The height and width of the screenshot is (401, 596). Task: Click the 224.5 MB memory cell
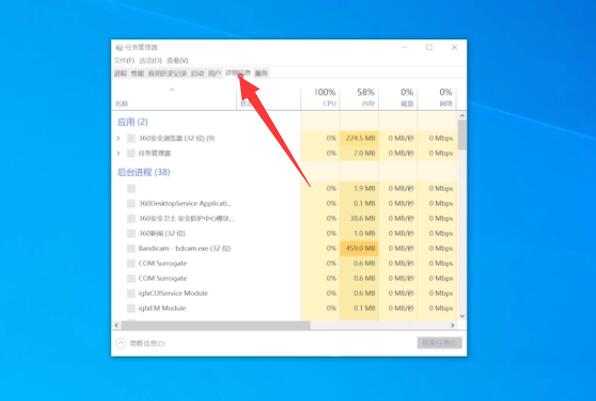pyautogui.click(x=359, y=138)
